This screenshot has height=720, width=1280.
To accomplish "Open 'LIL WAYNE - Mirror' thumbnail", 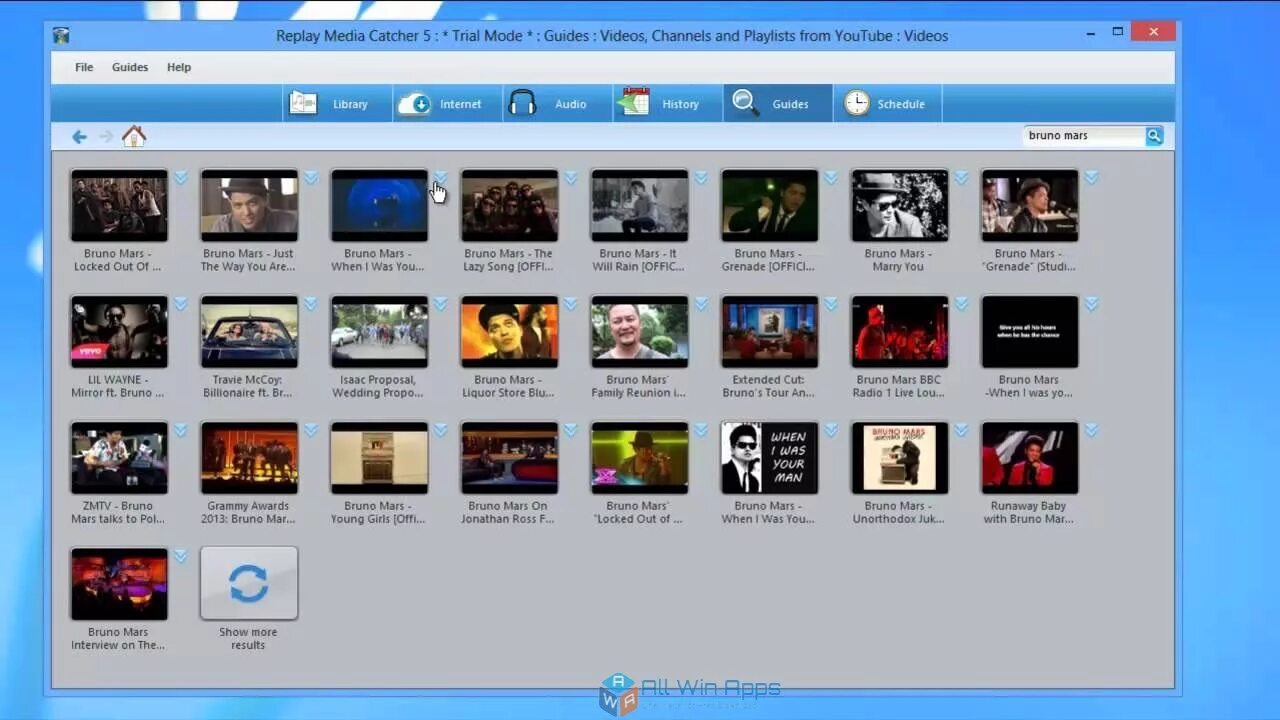I will pos(119,331).
